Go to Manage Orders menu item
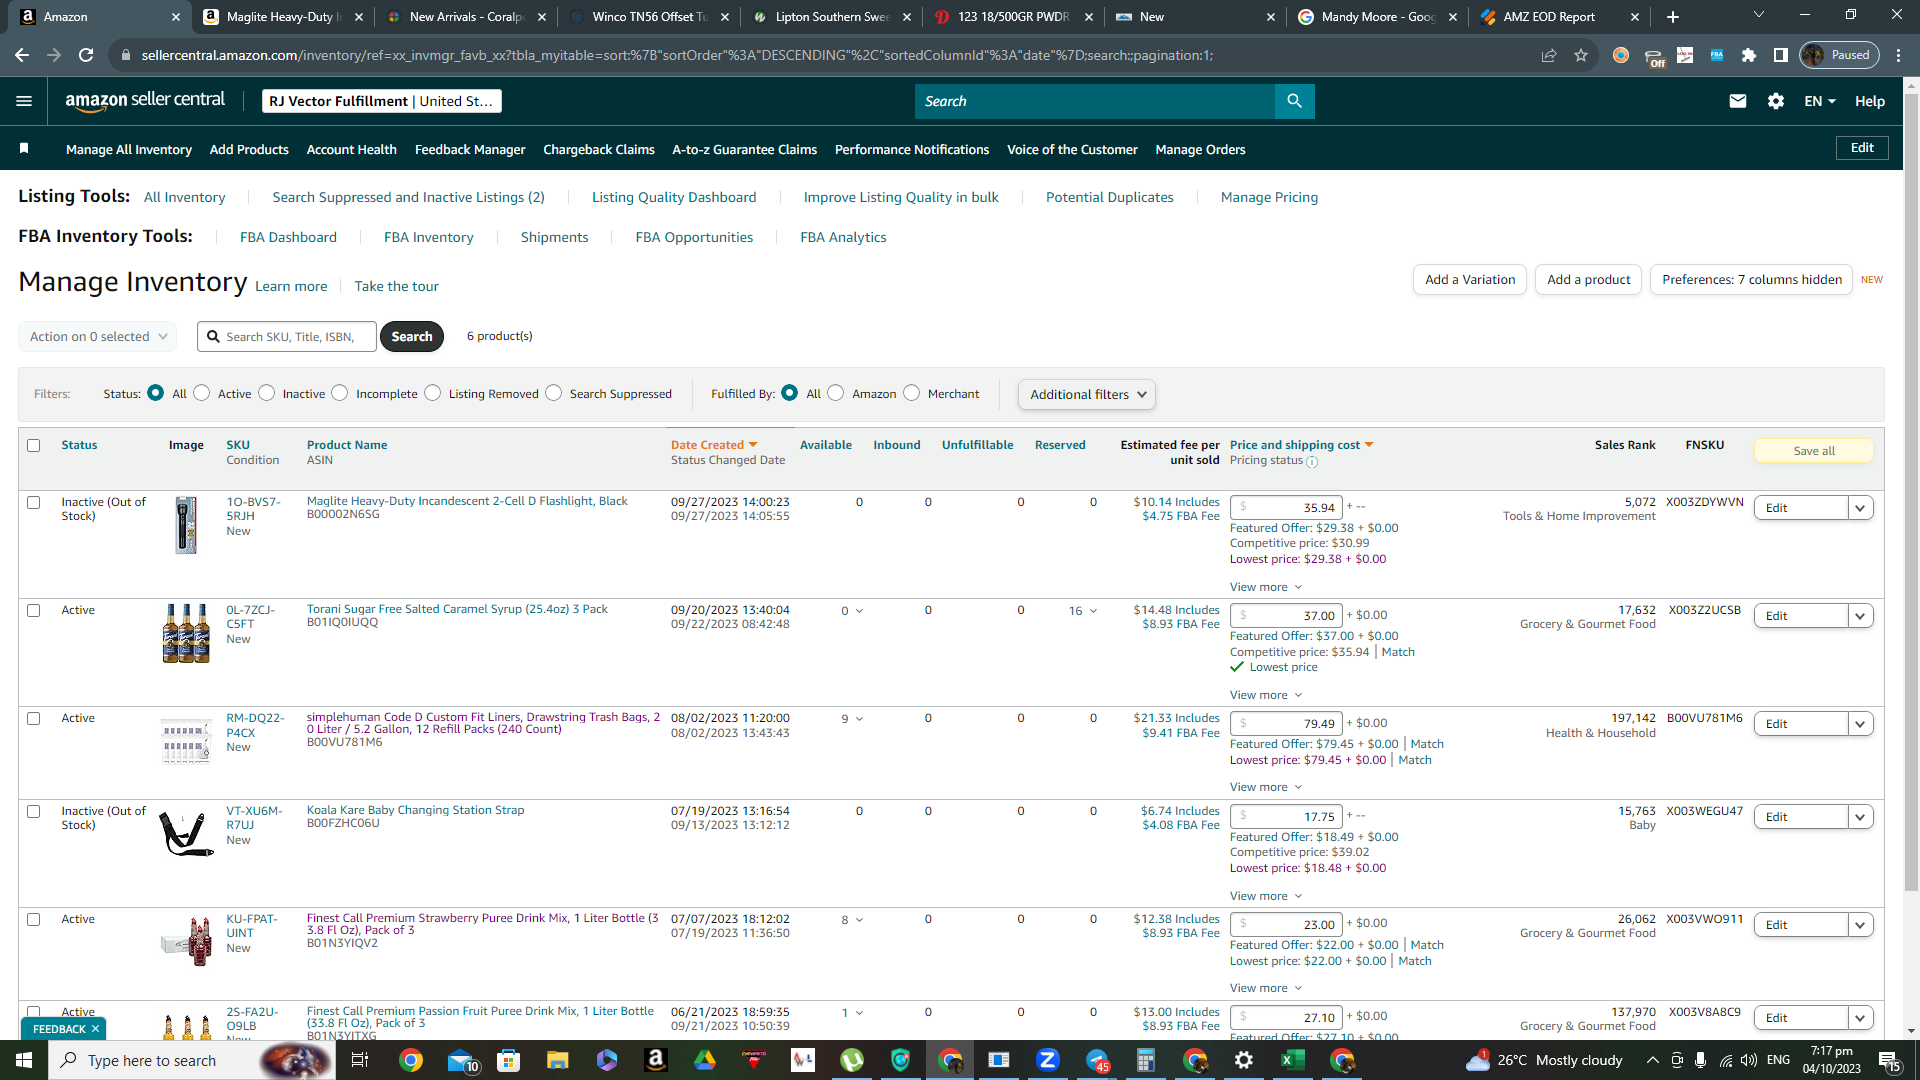The height and width of the screenshot is (1080, 1920). 1200,149
